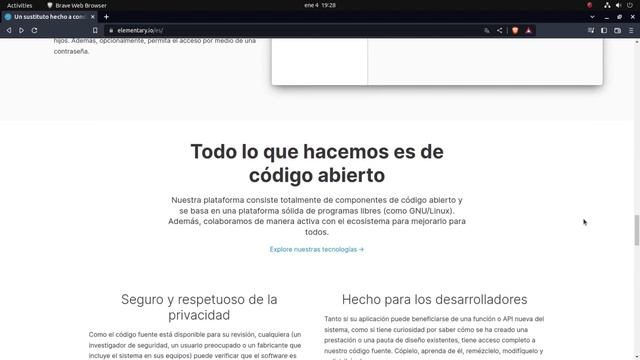640x360 pixels.
Task: Close the 'Un sustituto hecho a com' tab
Action: tap(93, 17)
